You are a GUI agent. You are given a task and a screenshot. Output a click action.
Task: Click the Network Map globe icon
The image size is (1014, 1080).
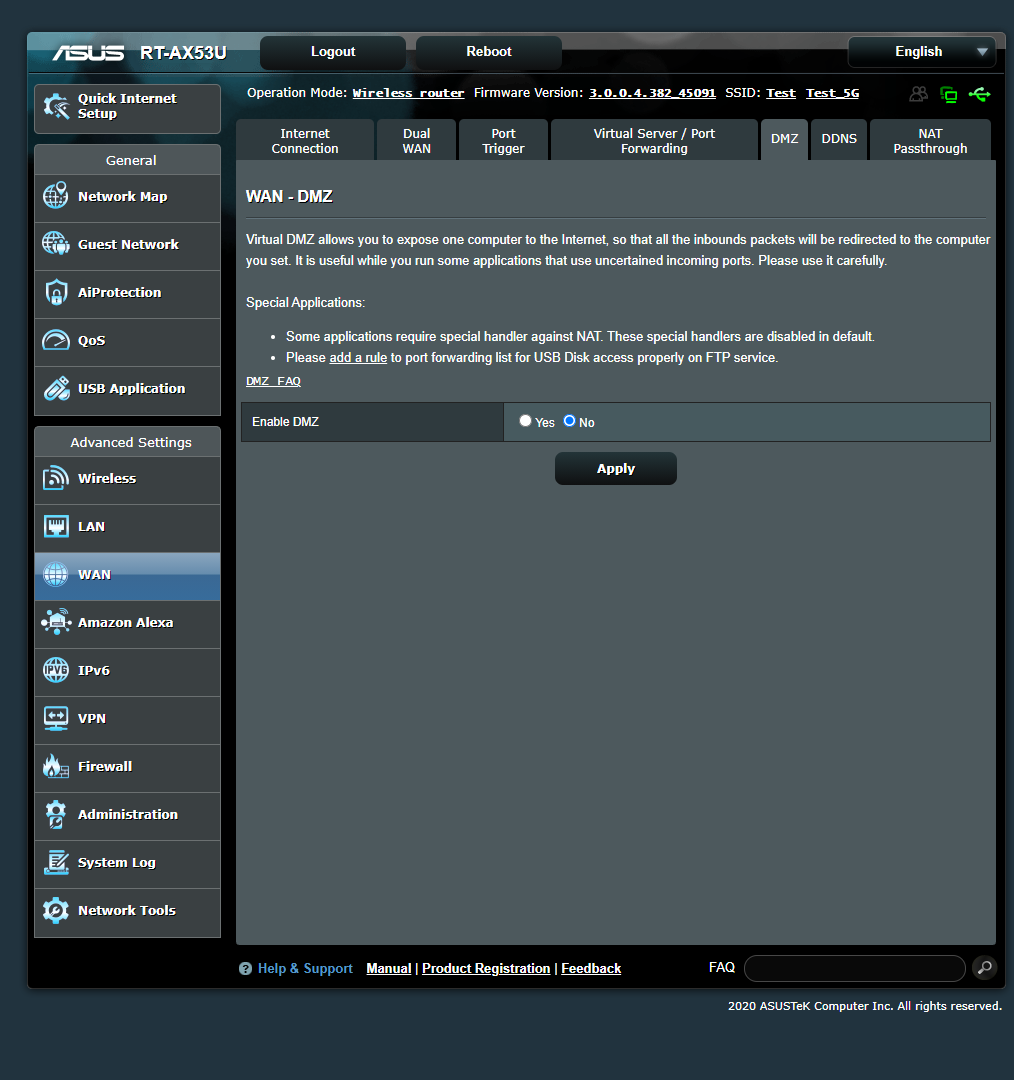(56, 196)
